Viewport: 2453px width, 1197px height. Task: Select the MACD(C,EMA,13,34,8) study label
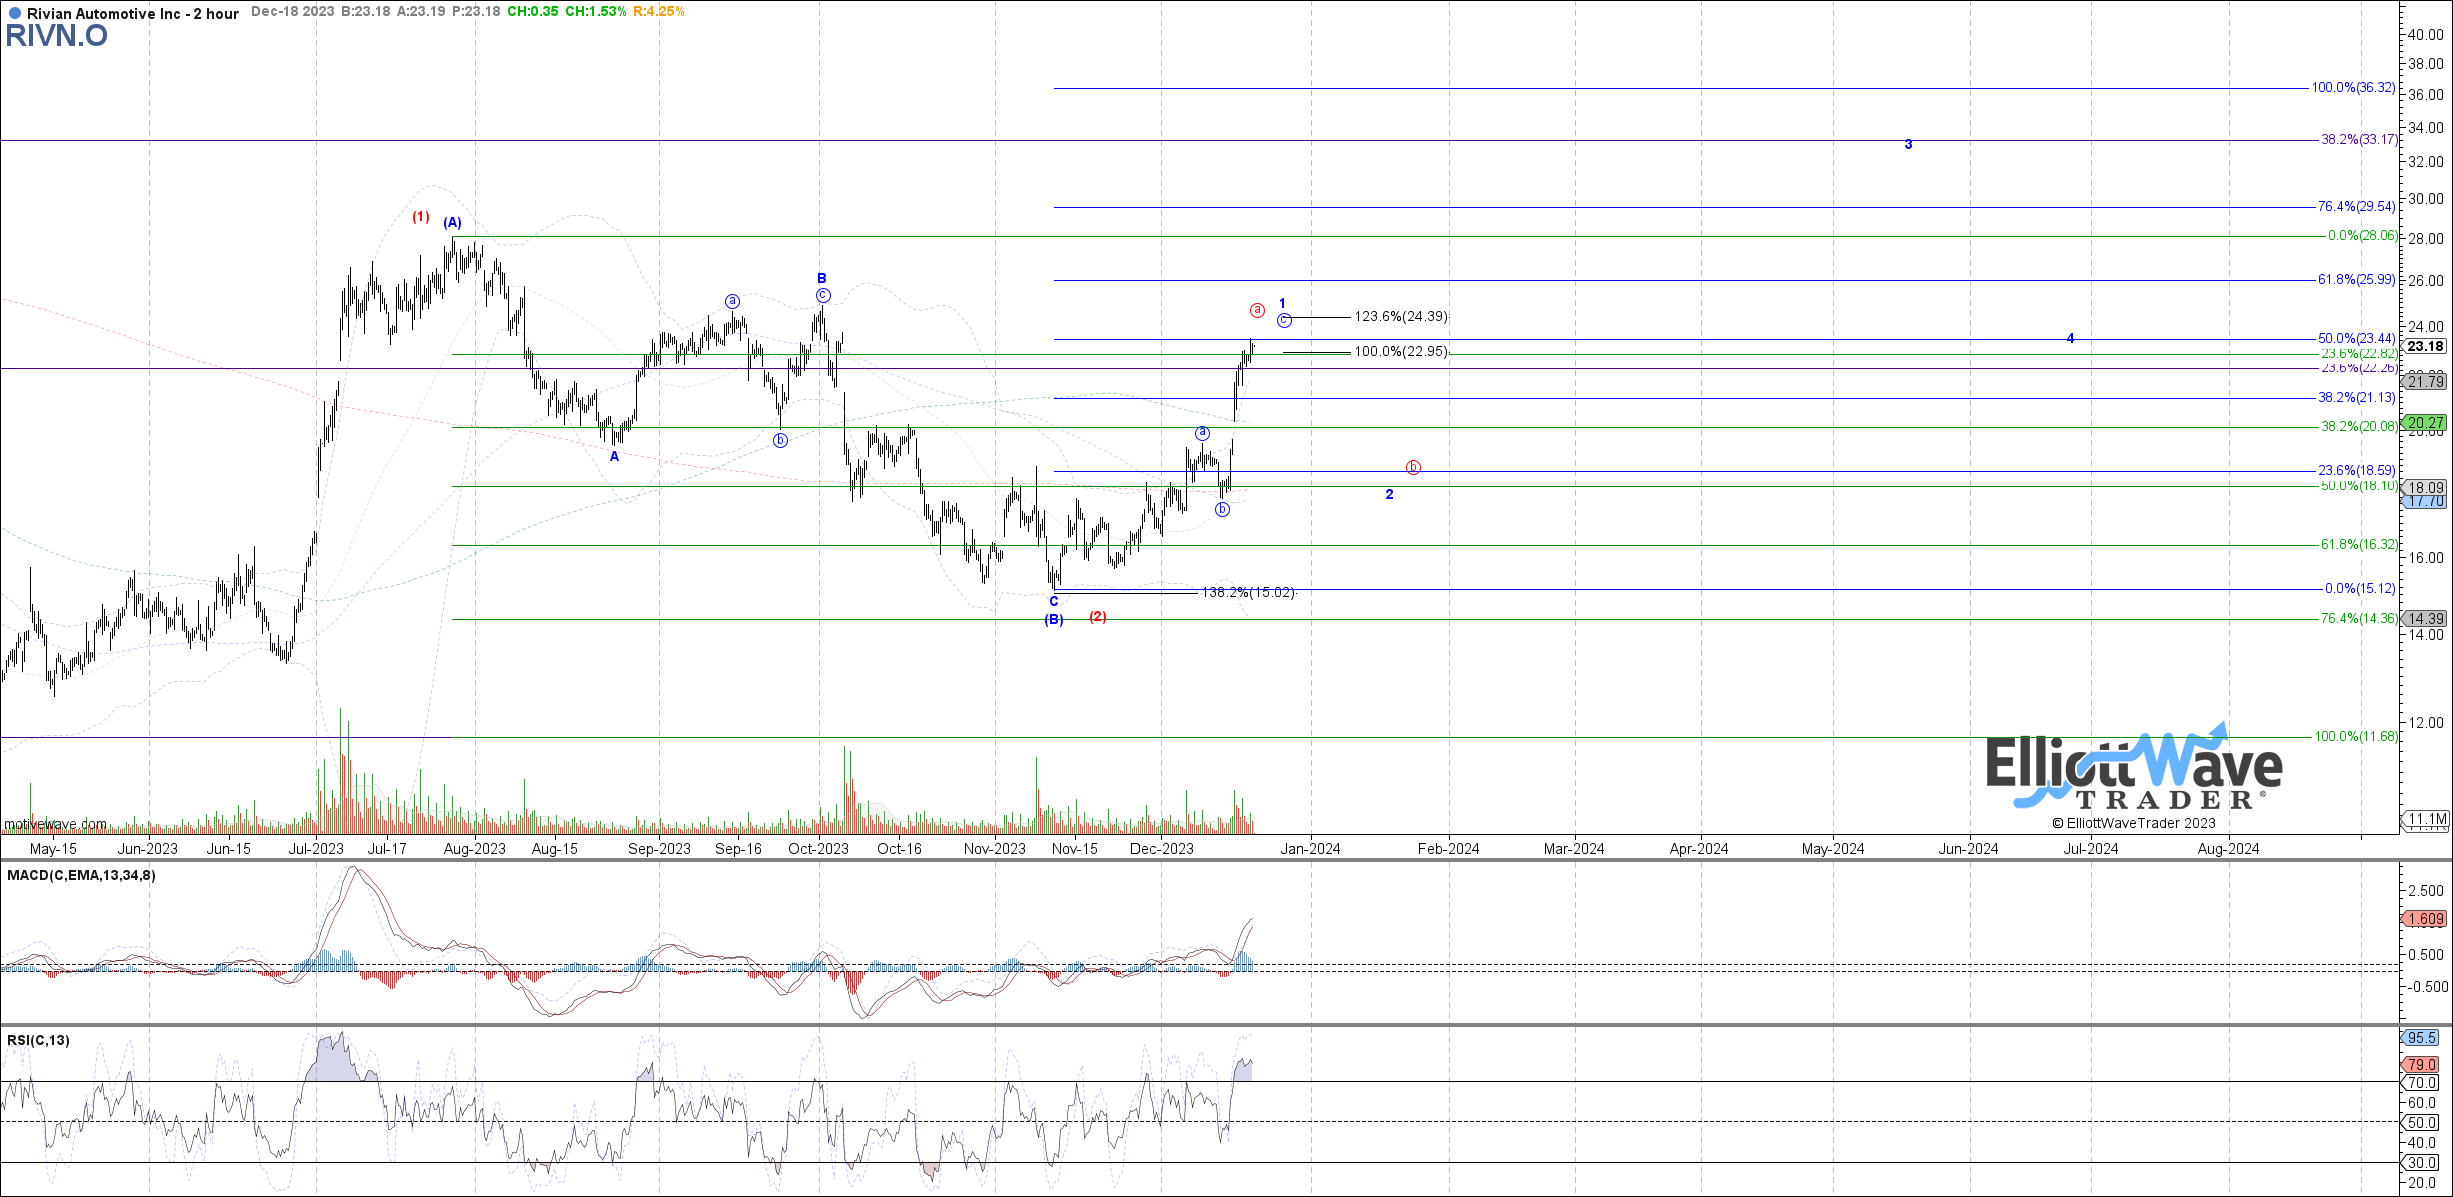tap(81, 875)
